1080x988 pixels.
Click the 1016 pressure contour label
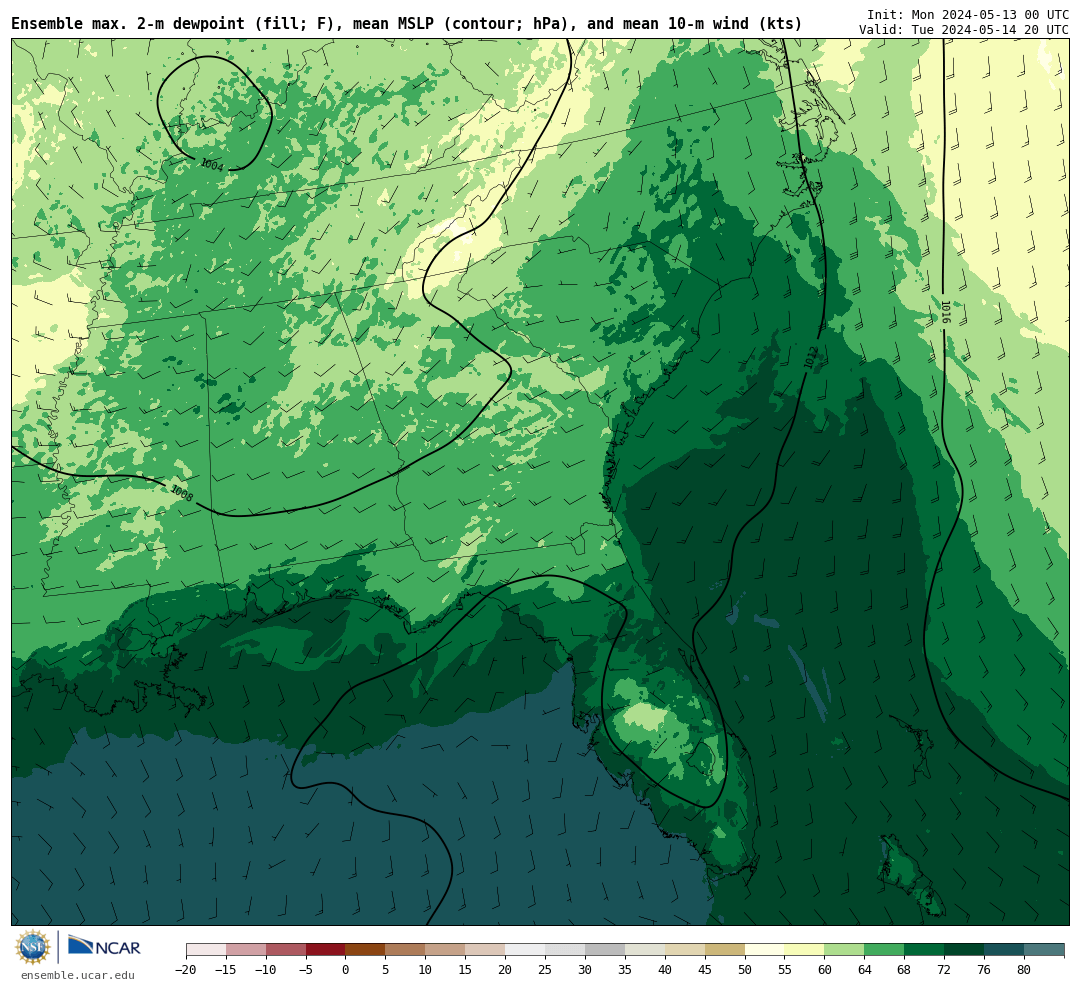946,312
